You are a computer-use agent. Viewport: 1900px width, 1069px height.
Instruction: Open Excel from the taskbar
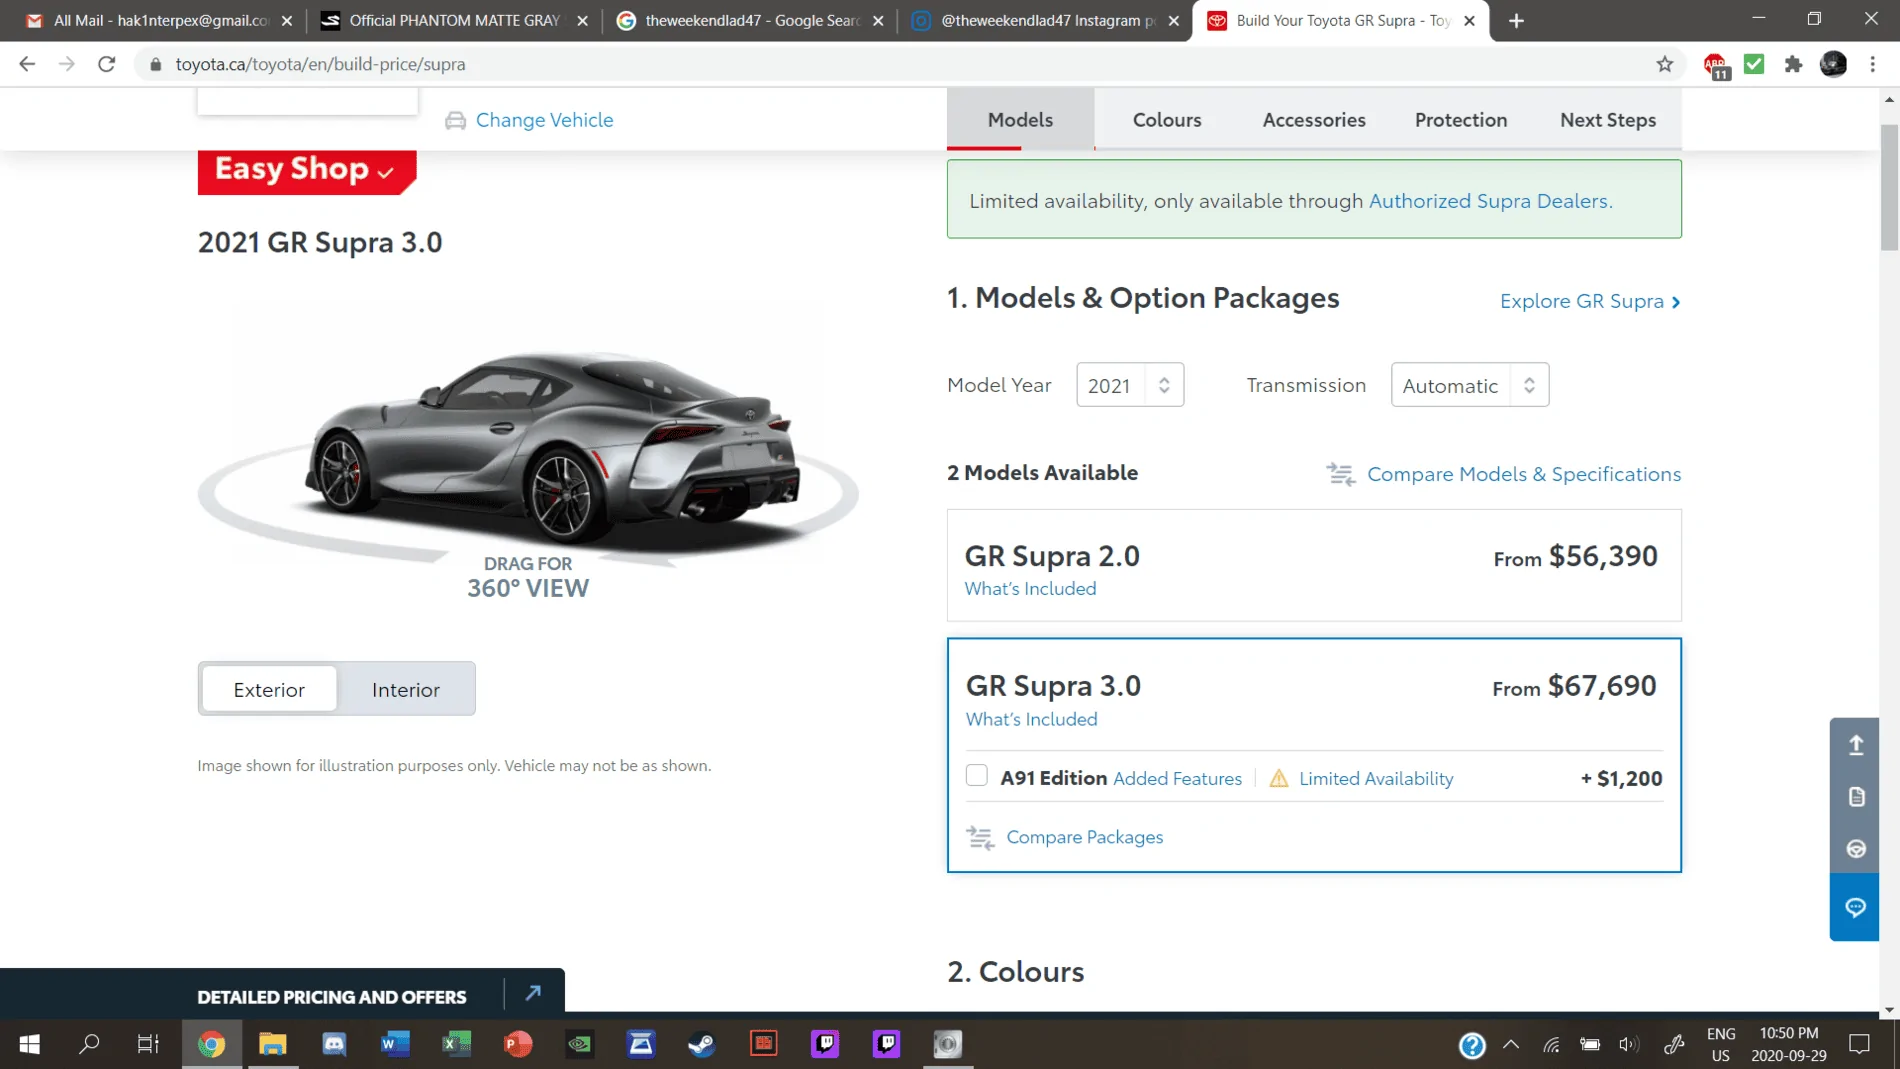(x=457, y=1044)
